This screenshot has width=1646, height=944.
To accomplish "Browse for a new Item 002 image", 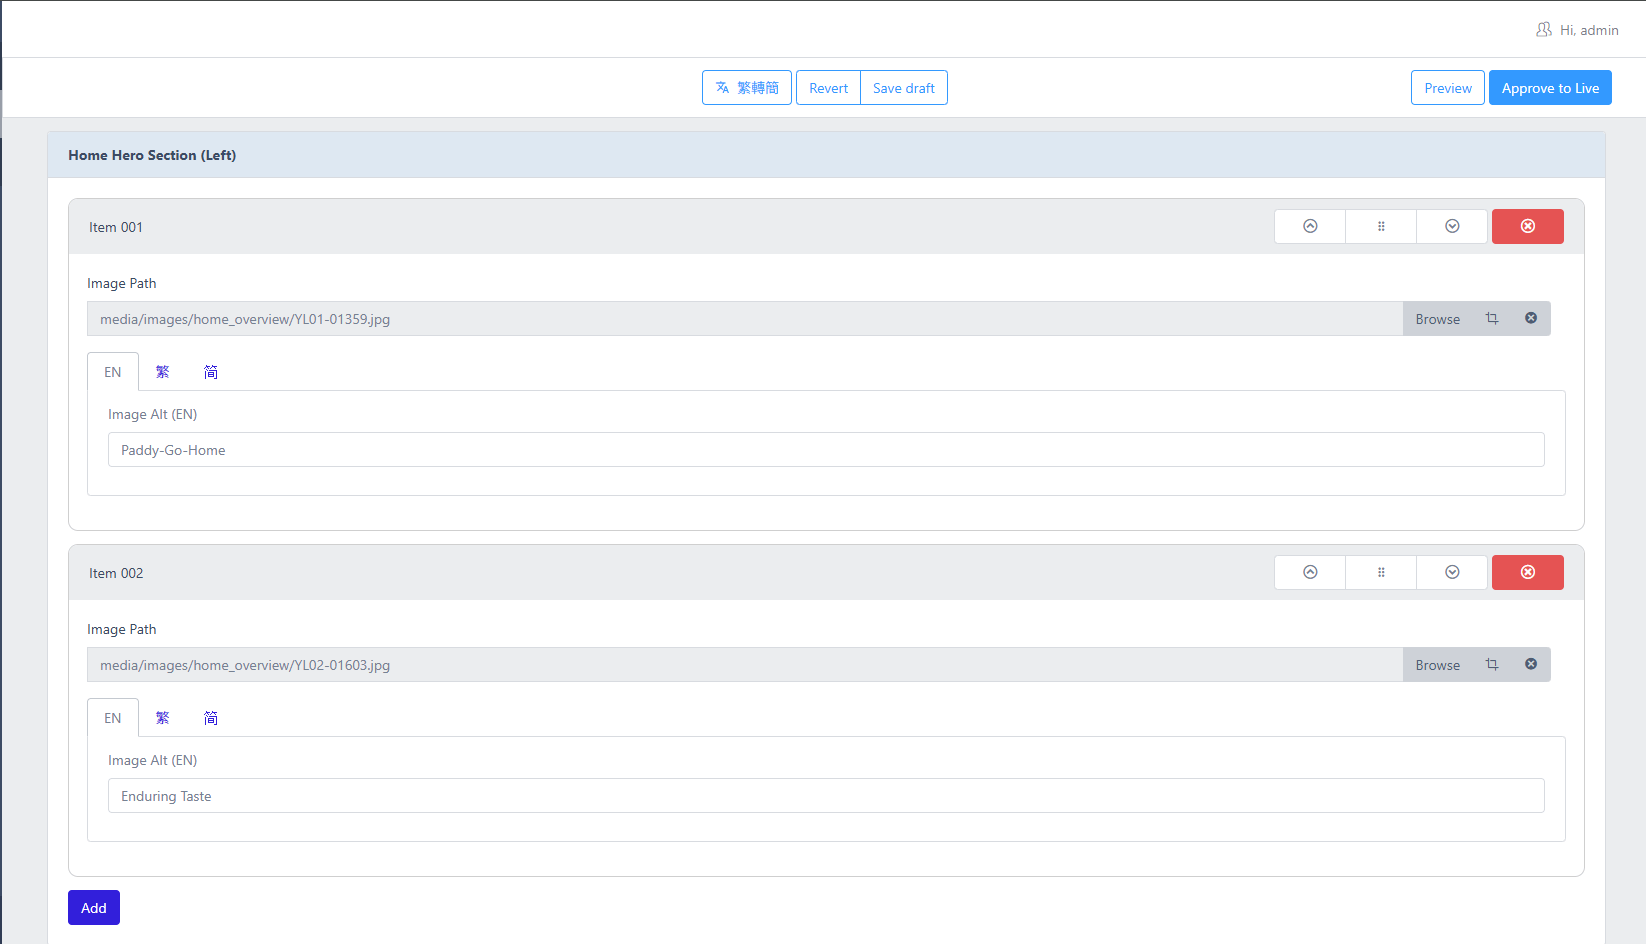I will coord(1437,664).
